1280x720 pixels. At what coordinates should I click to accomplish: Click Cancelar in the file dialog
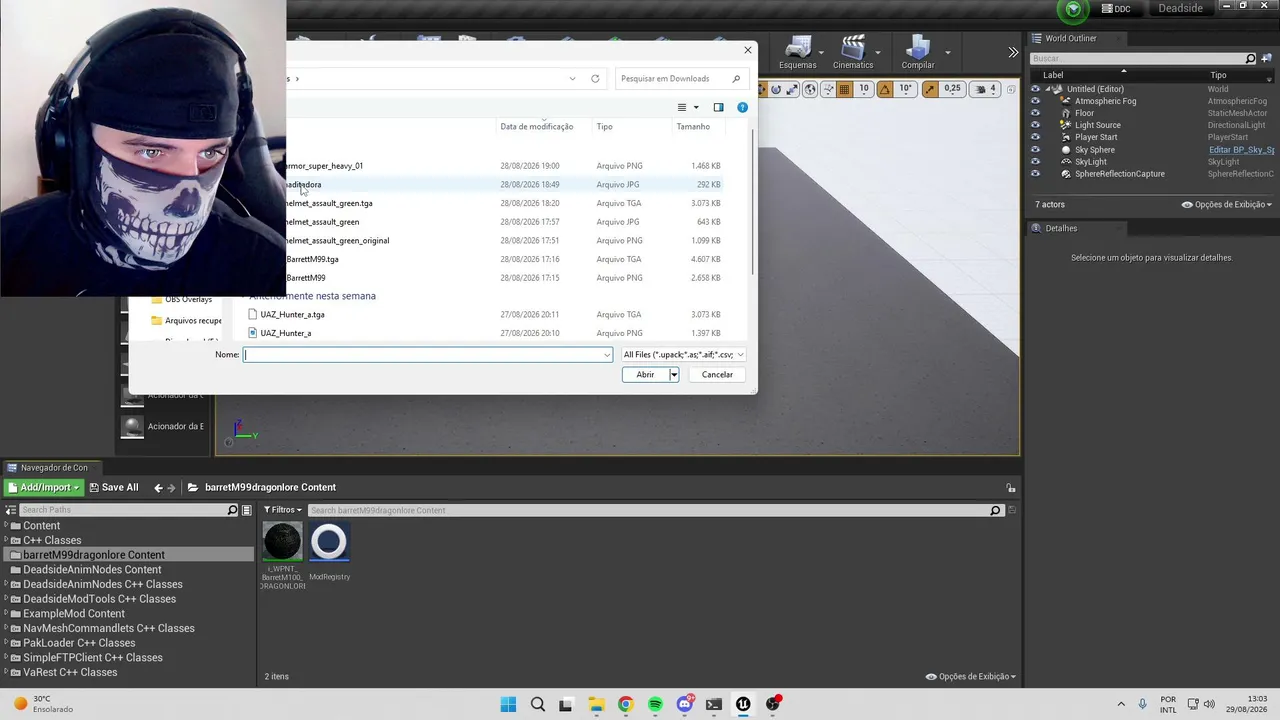(x=717, y=375)
